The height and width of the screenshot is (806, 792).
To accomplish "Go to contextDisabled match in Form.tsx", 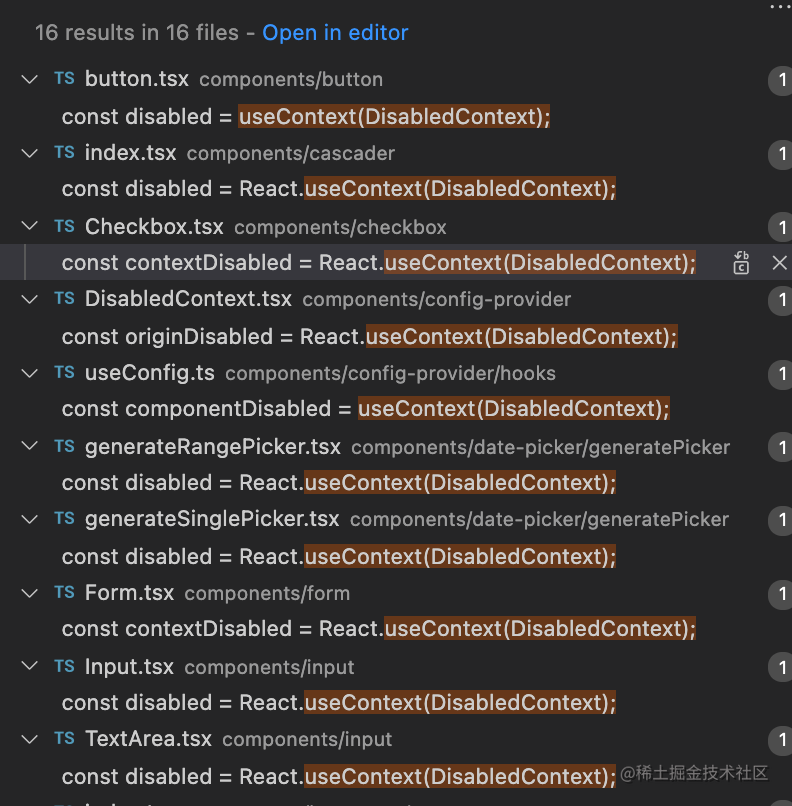I will pyautogui.click(x=379, y=629).
